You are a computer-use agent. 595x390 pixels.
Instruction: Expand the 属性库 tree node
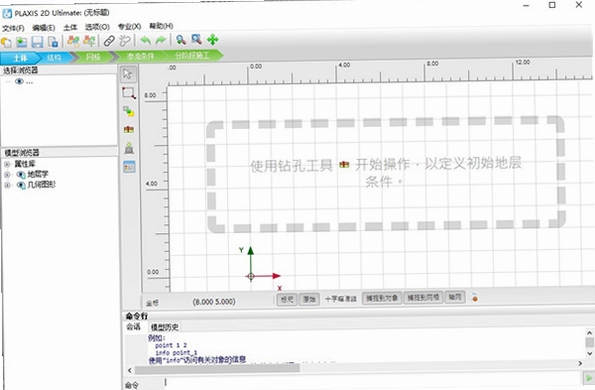coord(7,164)
